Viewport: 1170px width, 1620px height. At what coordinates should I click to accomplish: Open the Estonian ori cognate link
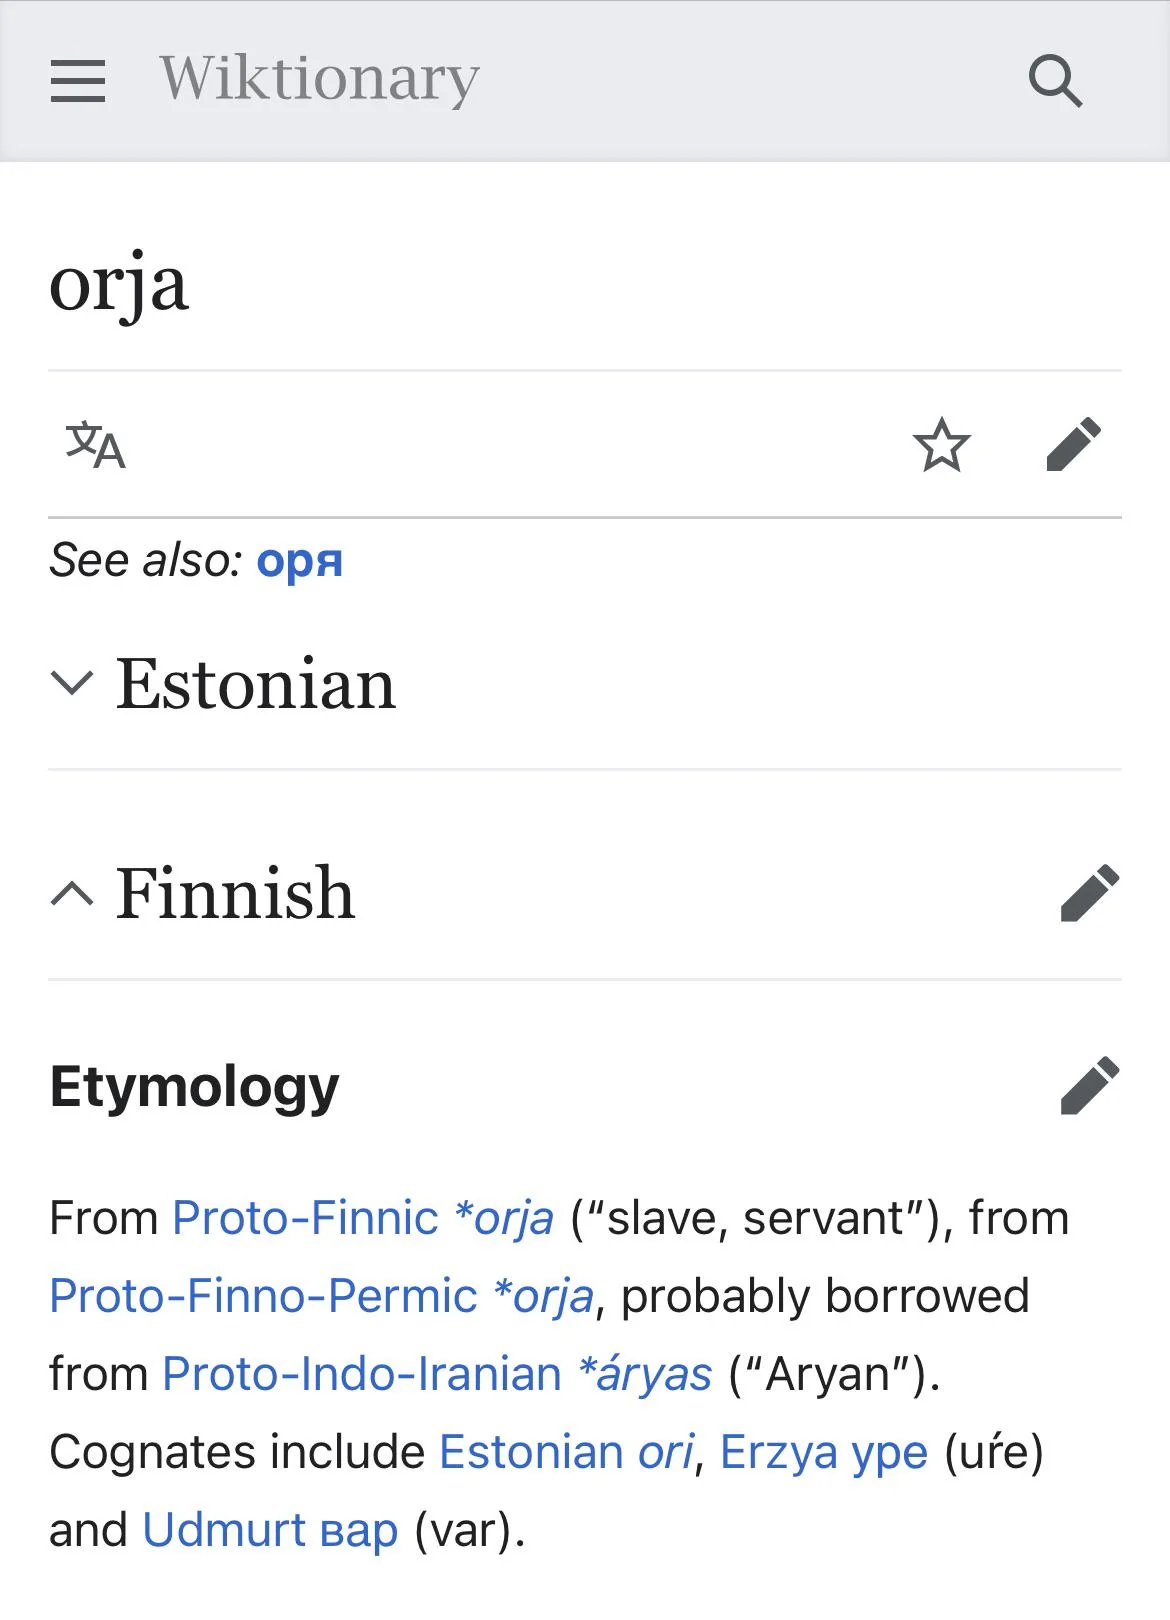665,1452
